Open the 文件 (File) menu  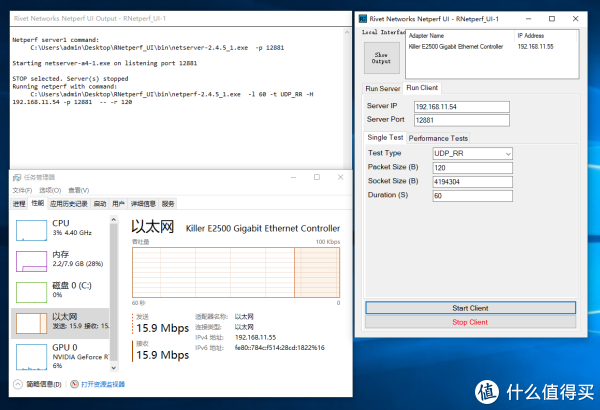(22, 189)
